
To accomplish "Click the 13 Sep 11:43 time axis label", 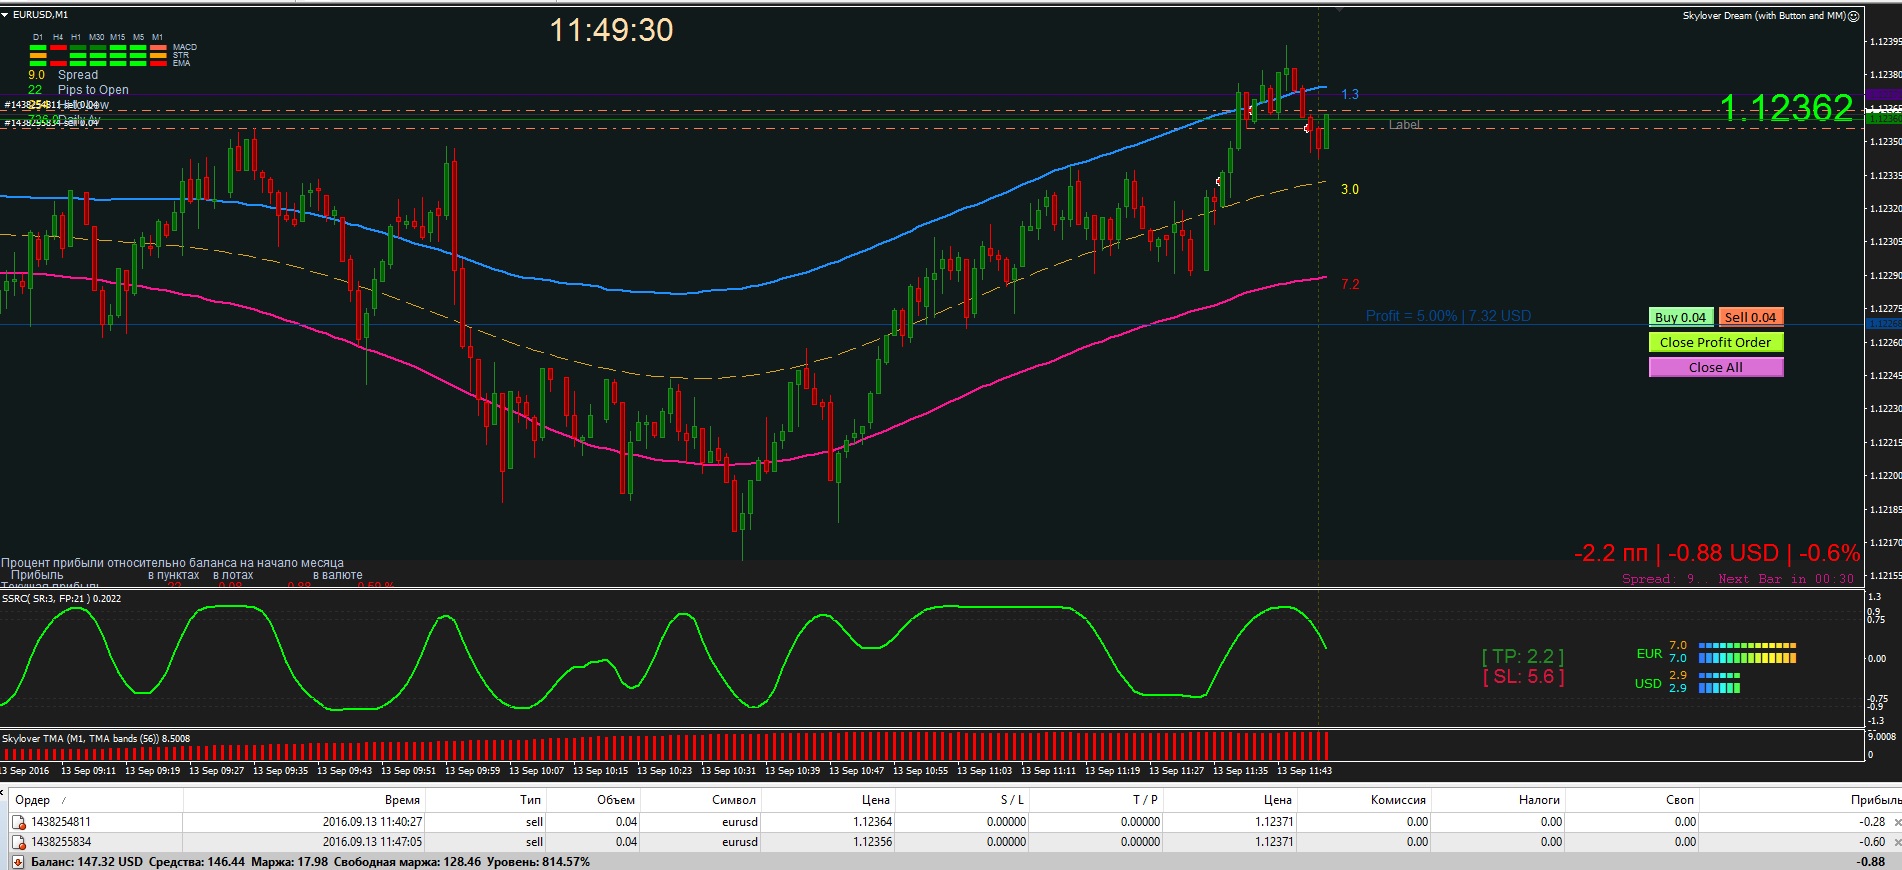I will [1304, 771].
